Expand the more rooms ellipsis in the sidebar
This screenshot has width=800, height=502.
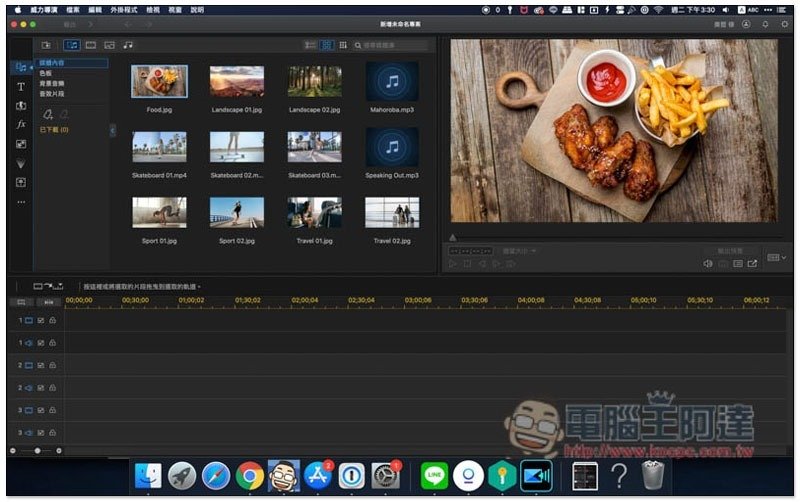(21, 202)
